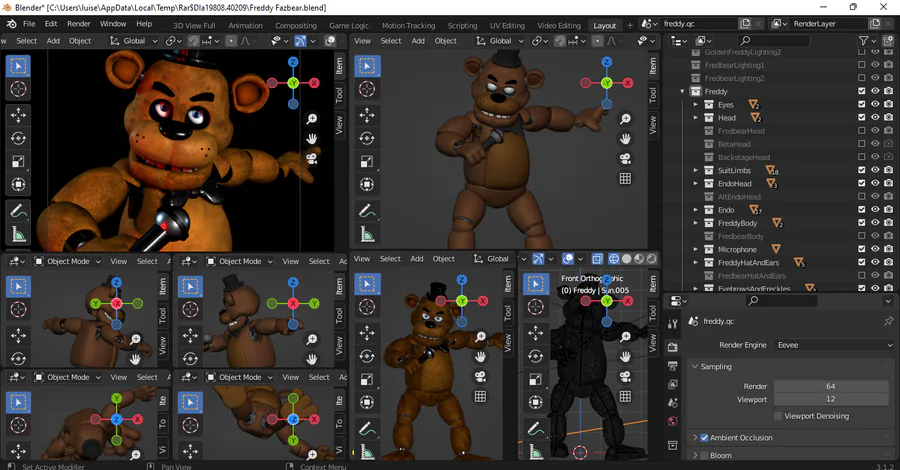Enable the FredbearHead collection checkbox
The image size is (900, 470).
tap(862, 131)
